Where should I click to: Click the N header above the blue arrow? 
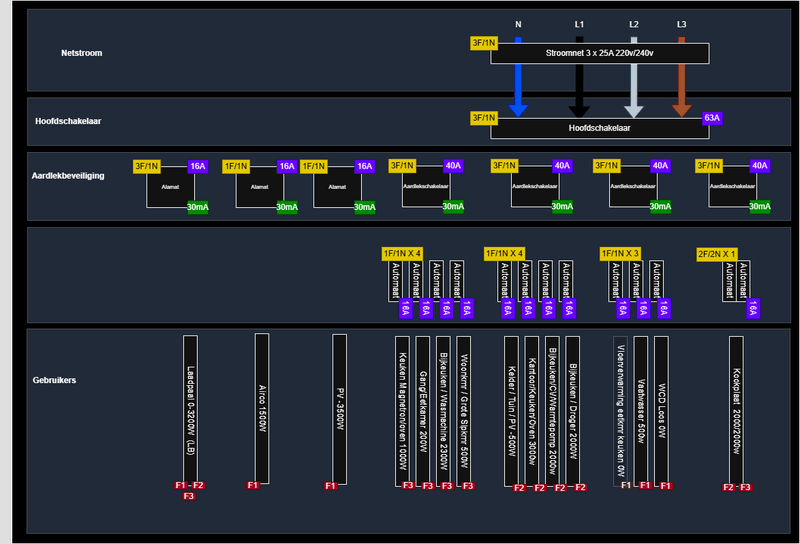518,24
